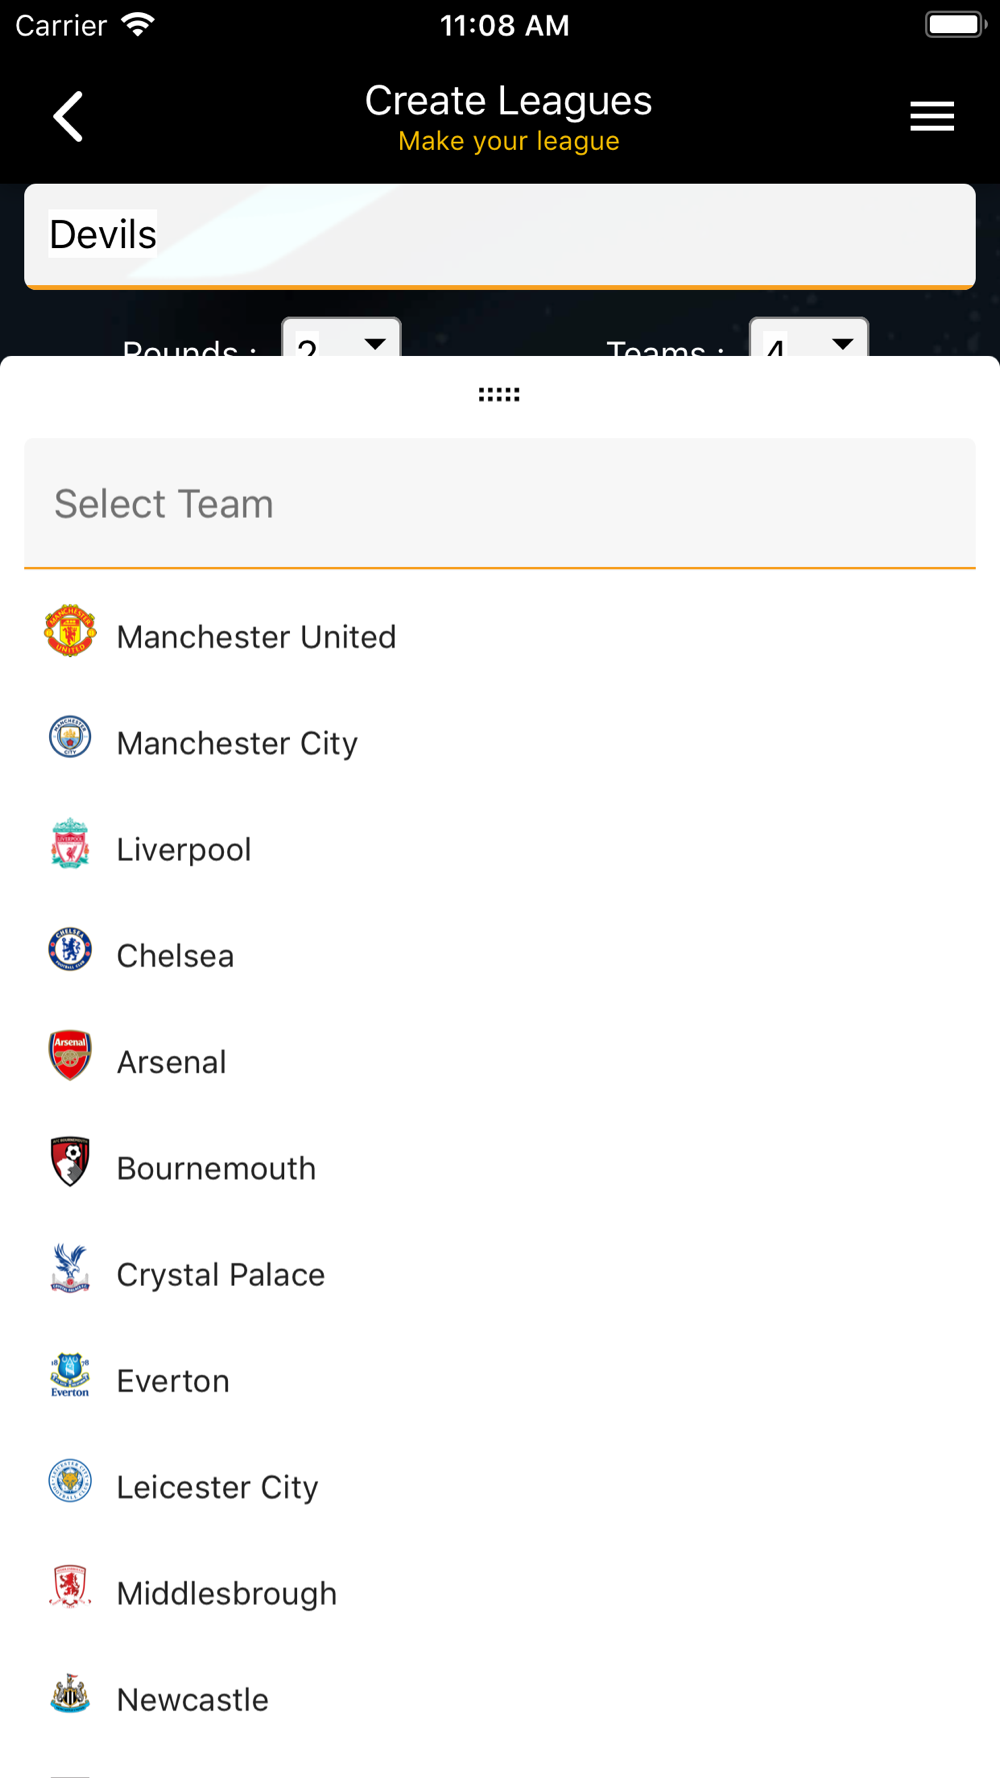Screen dimensions: 1000x1778
Task: Click the Select Team search field
Action: click(500, 504)
